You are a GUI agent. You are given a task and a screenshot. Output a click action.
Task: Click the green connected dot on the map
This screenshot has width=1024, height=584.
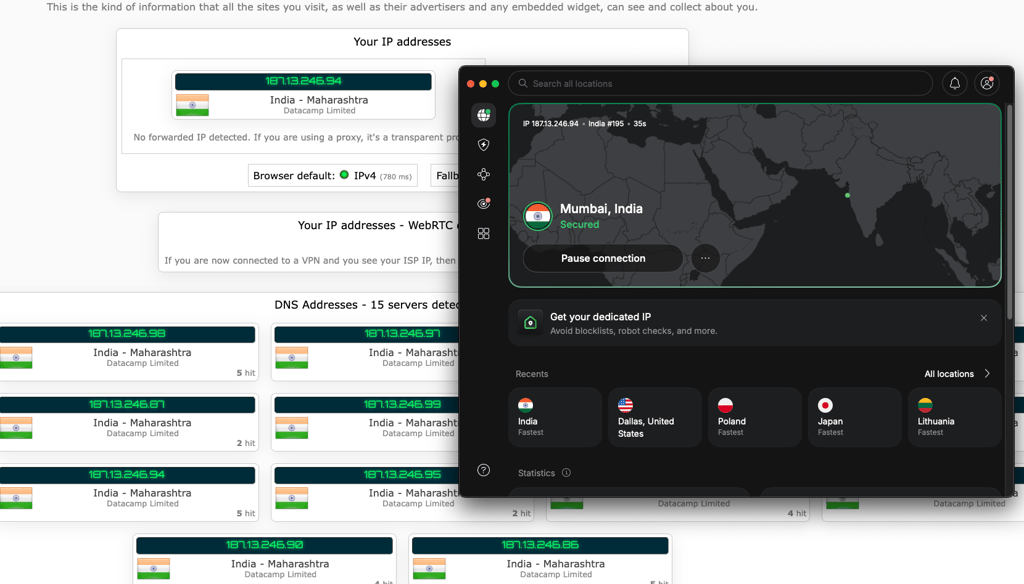848,195
